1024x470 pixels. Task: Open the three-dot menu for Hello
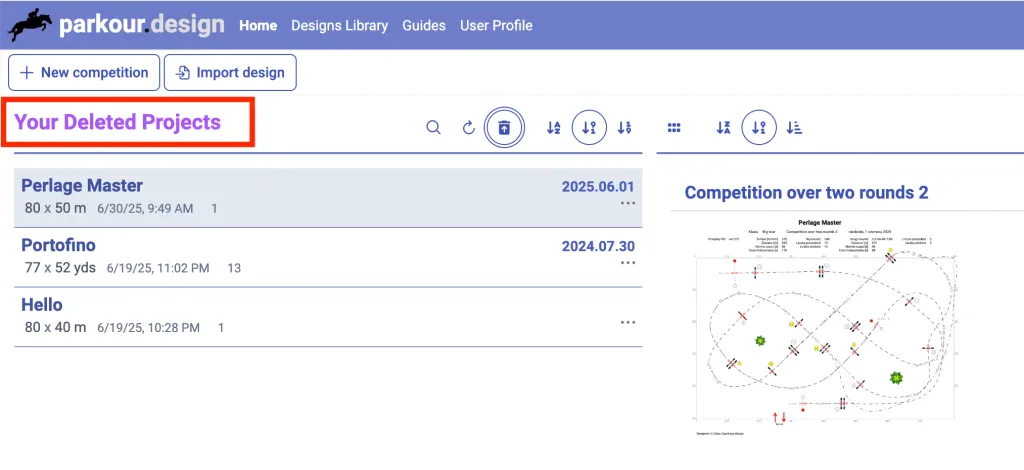pyautogui.click(x=628, y=322)
